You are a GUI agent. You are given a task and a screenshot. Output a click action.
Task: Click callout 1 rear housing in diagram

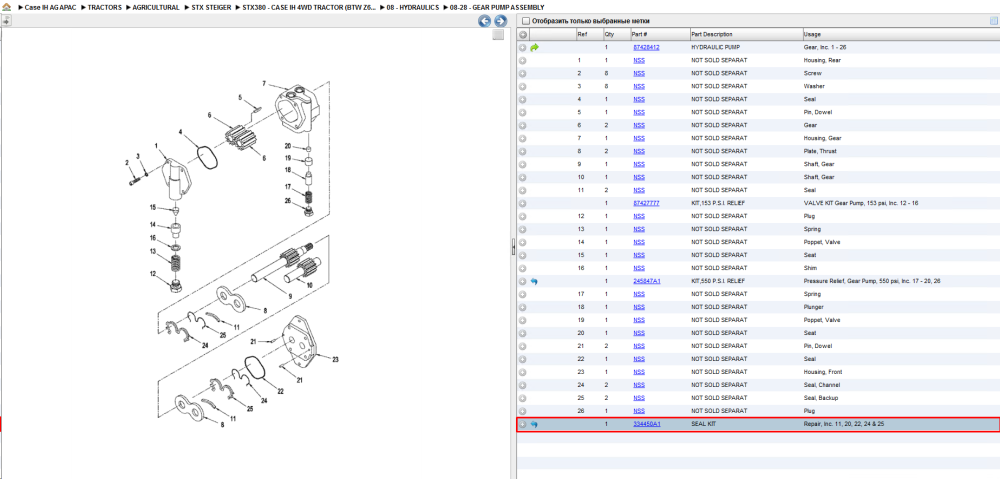156,146
